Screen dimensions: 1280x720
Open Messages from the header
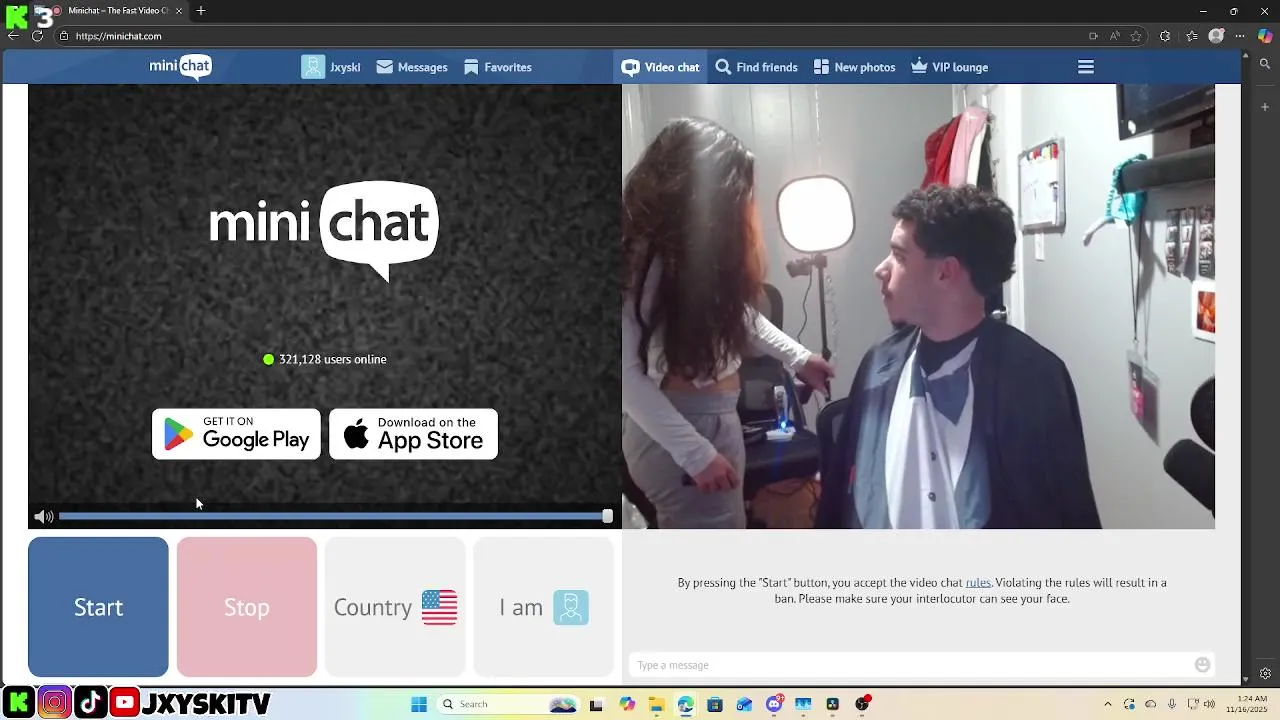[412, 67]
